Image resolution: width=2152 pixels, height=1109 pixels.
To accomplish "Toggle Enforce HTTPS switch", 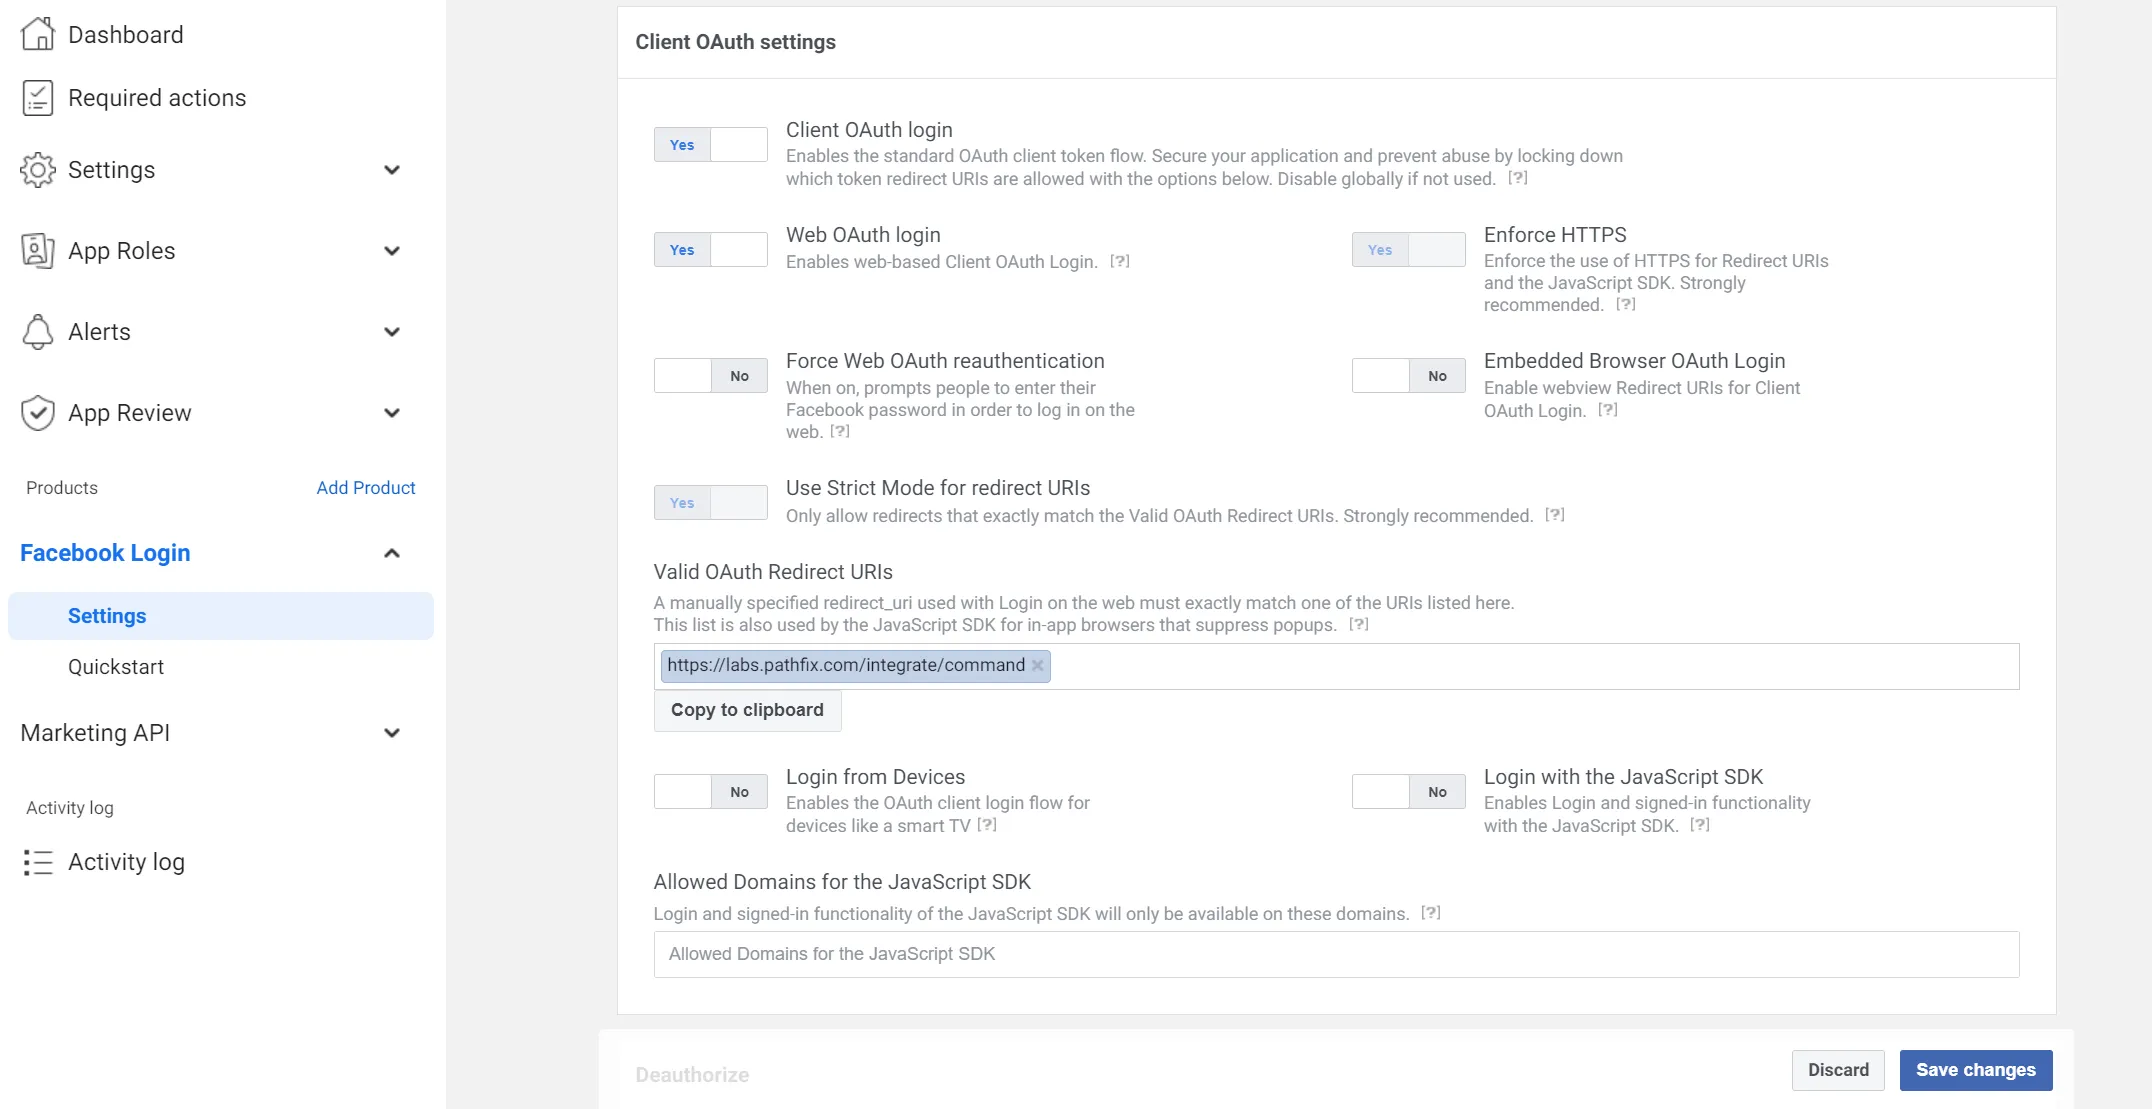I will click(1409, 250).
